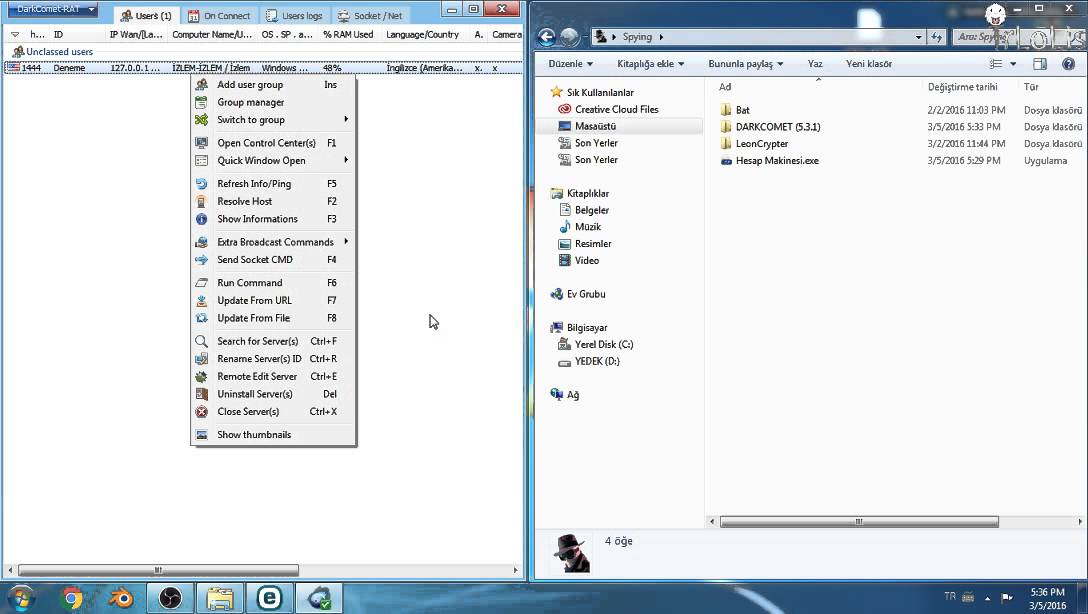The height and width of the screenshot is (614, 1088).
Task: Click the DarkComet horizontal scrollbar thumb
Action: coord(158,570)
